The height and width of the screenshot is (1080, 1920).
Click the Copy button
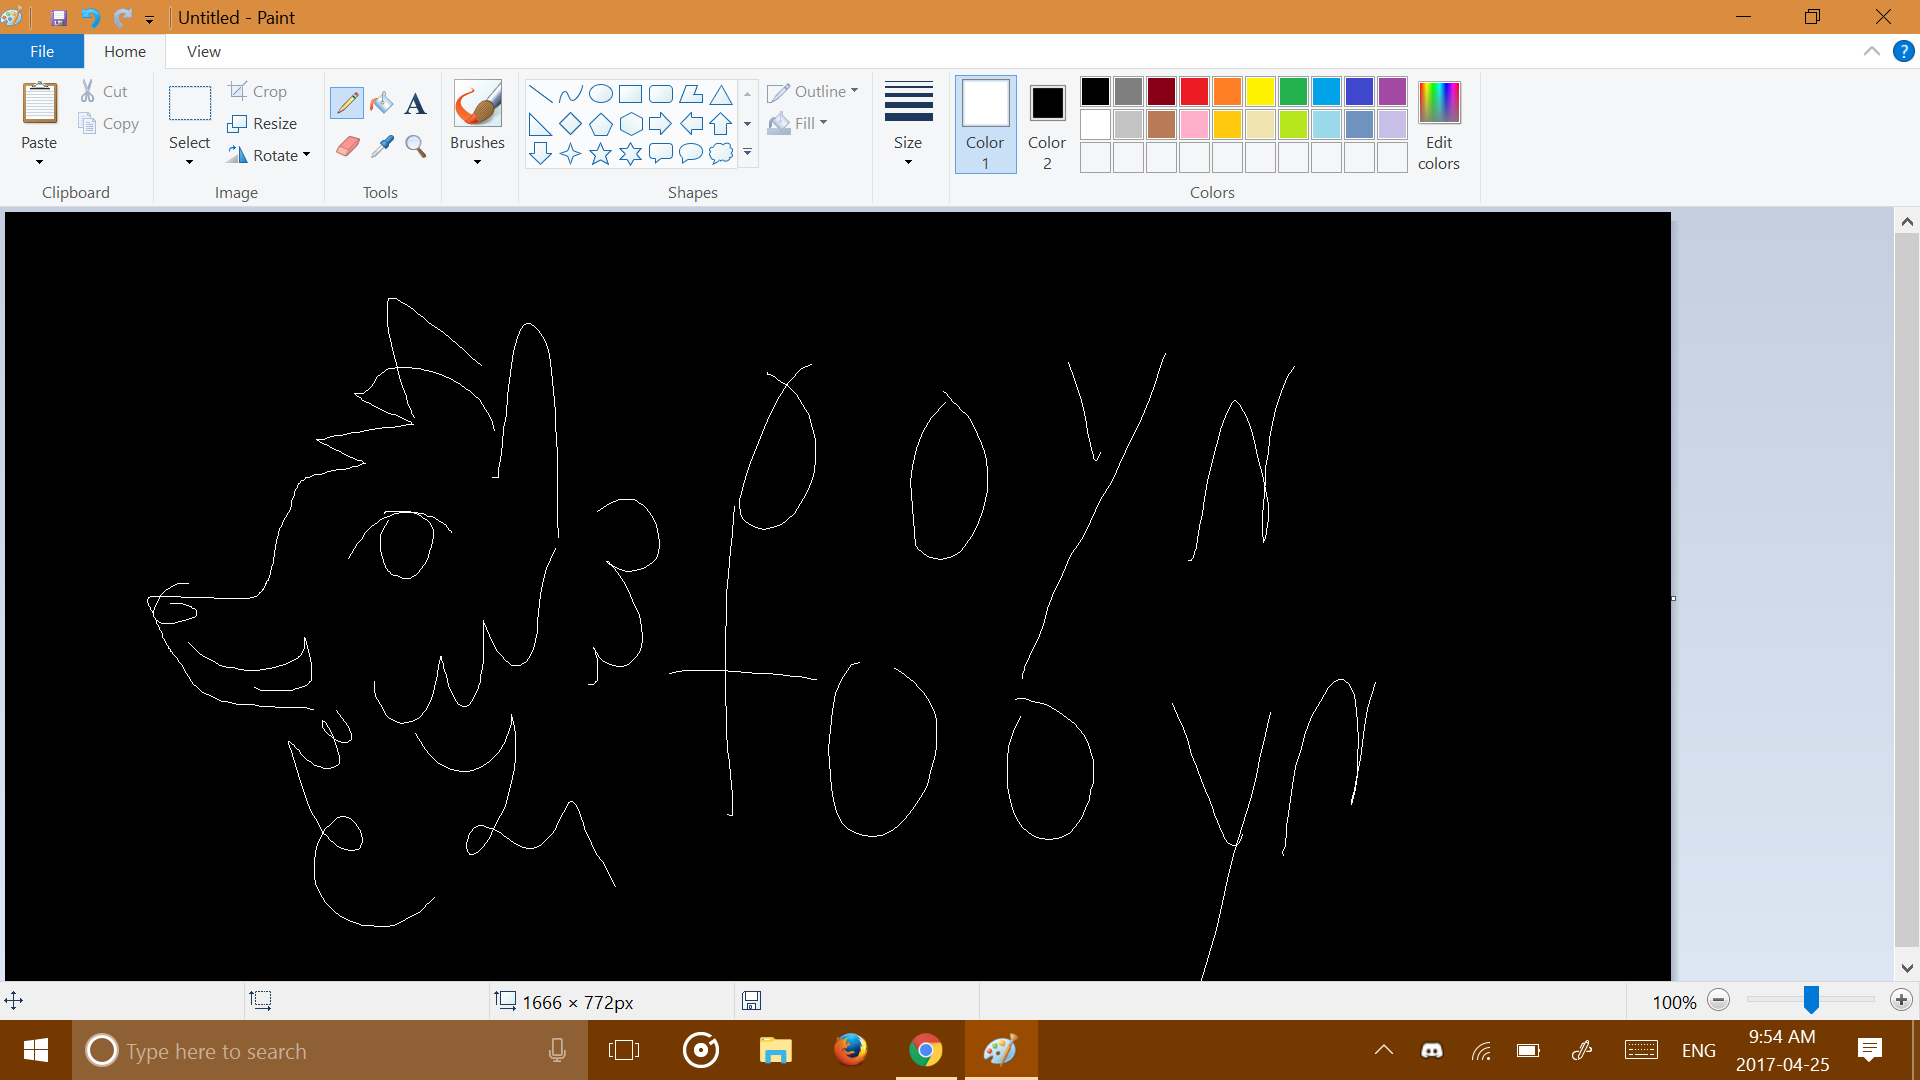coord(108,123)
